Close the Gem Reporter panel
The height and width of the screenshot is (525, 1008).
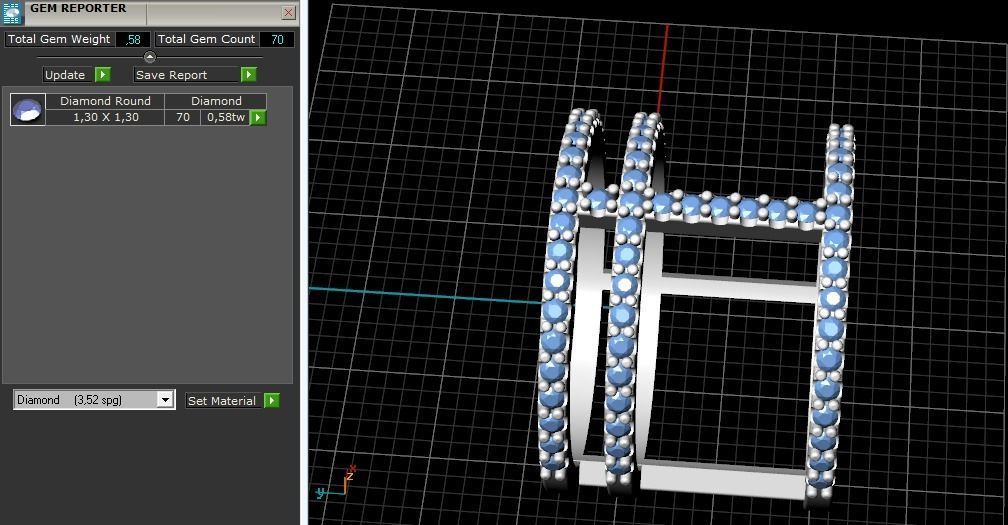click(289, 12)
